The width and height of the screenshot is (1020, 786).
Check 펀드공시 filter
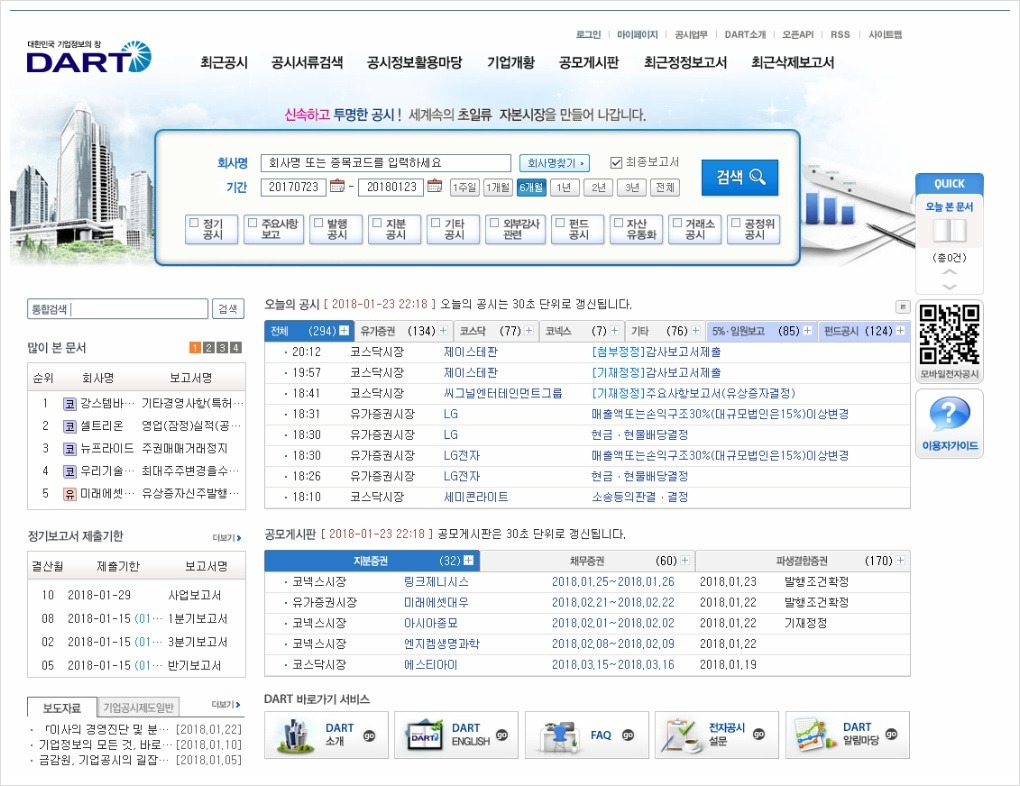click(559, 223)
